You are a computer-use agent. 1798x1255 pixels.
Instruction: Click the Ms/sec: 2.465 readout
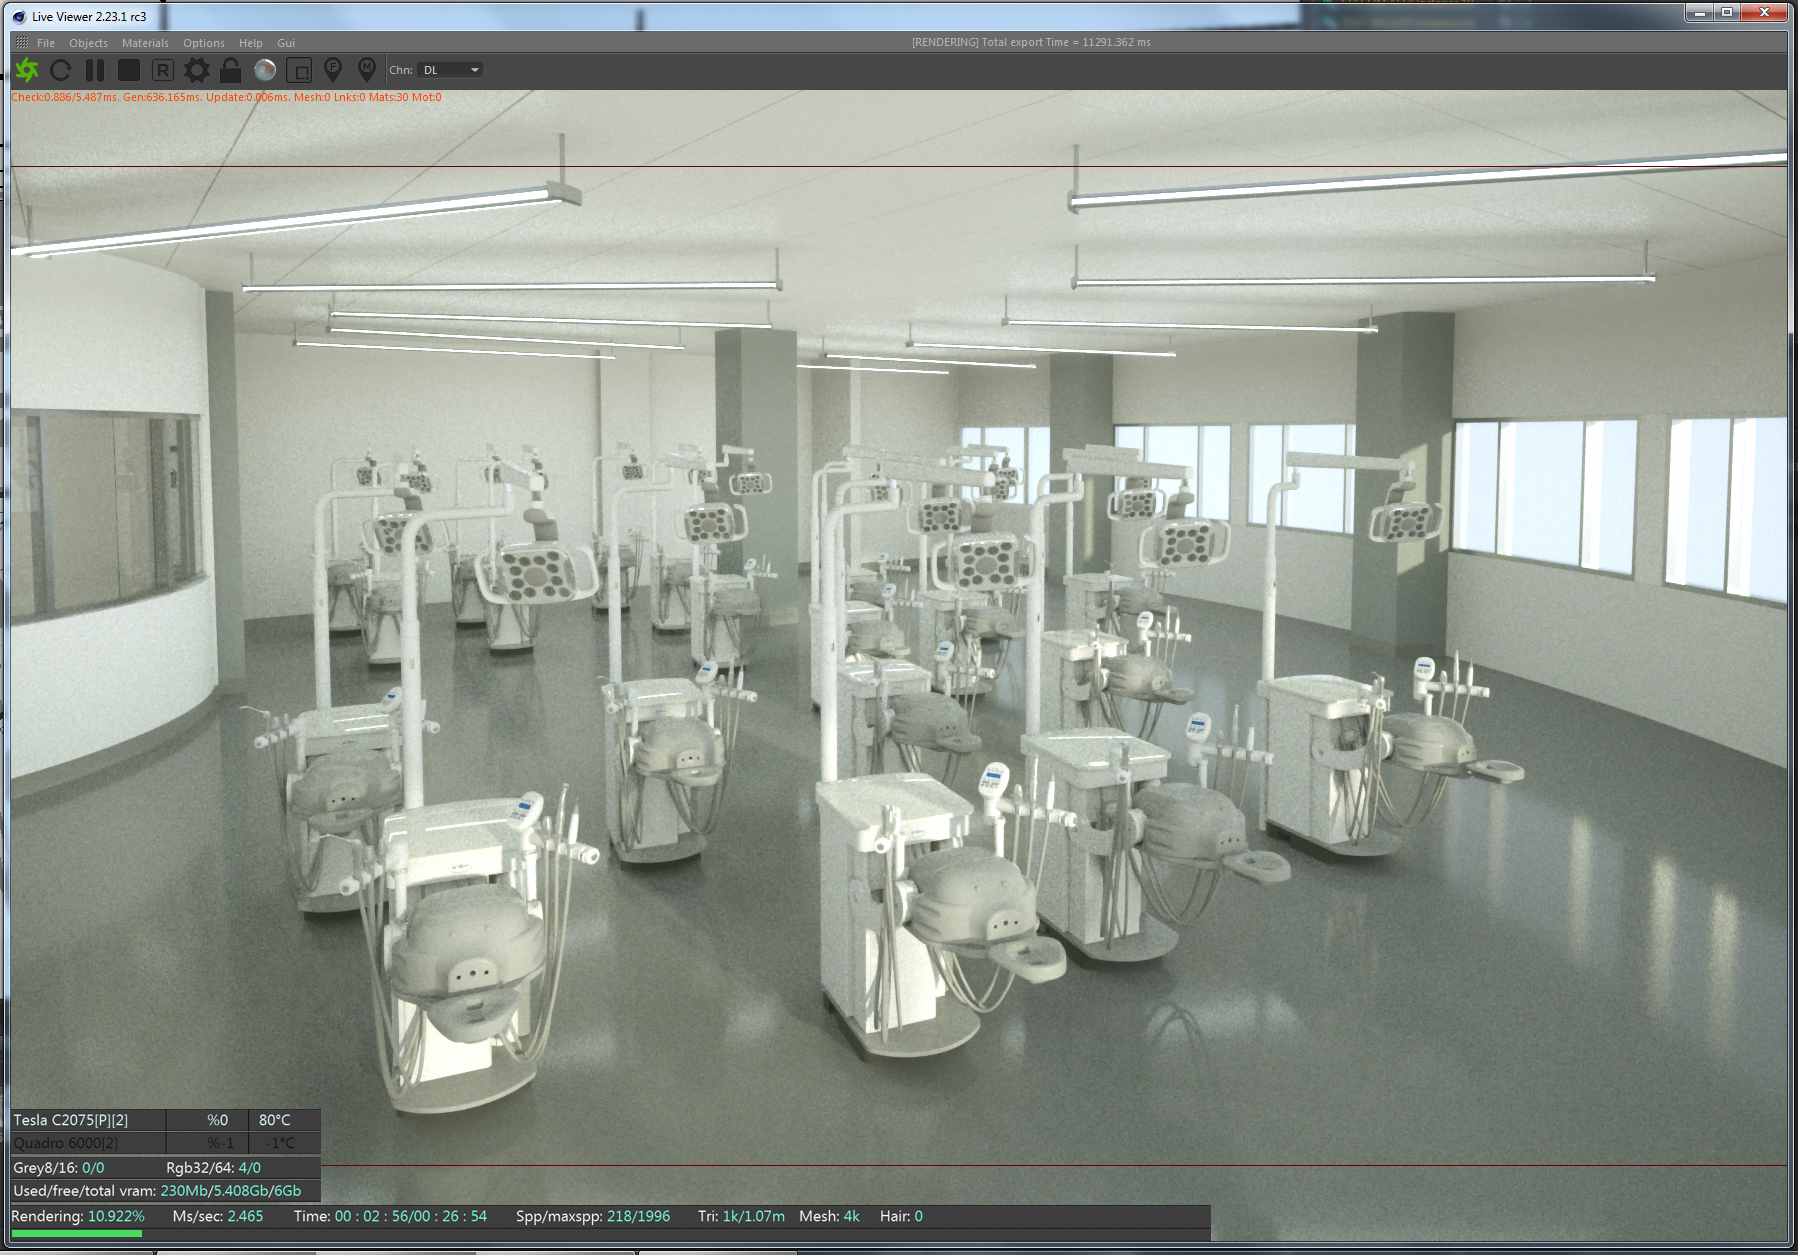[x=218, y=1216]
